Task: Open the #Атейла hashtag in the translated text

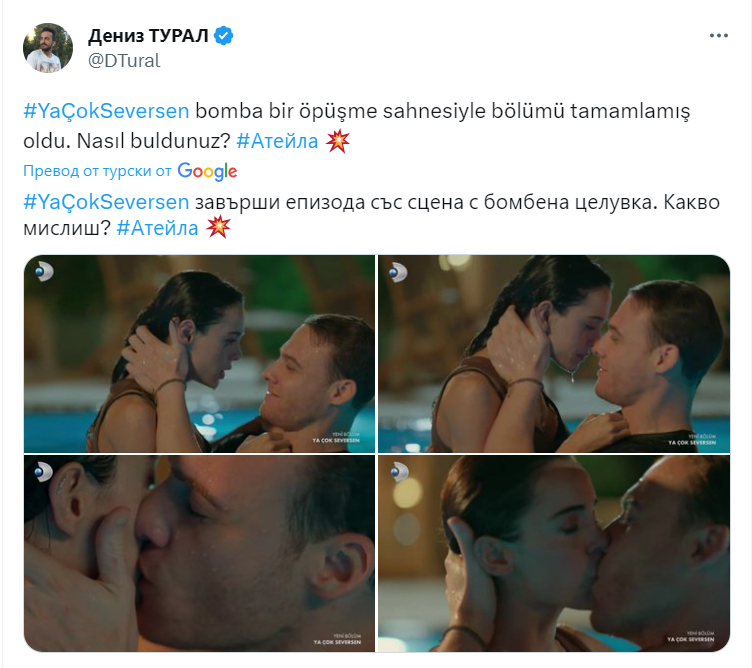Action: pyautogui.click(x=157, y=228)
